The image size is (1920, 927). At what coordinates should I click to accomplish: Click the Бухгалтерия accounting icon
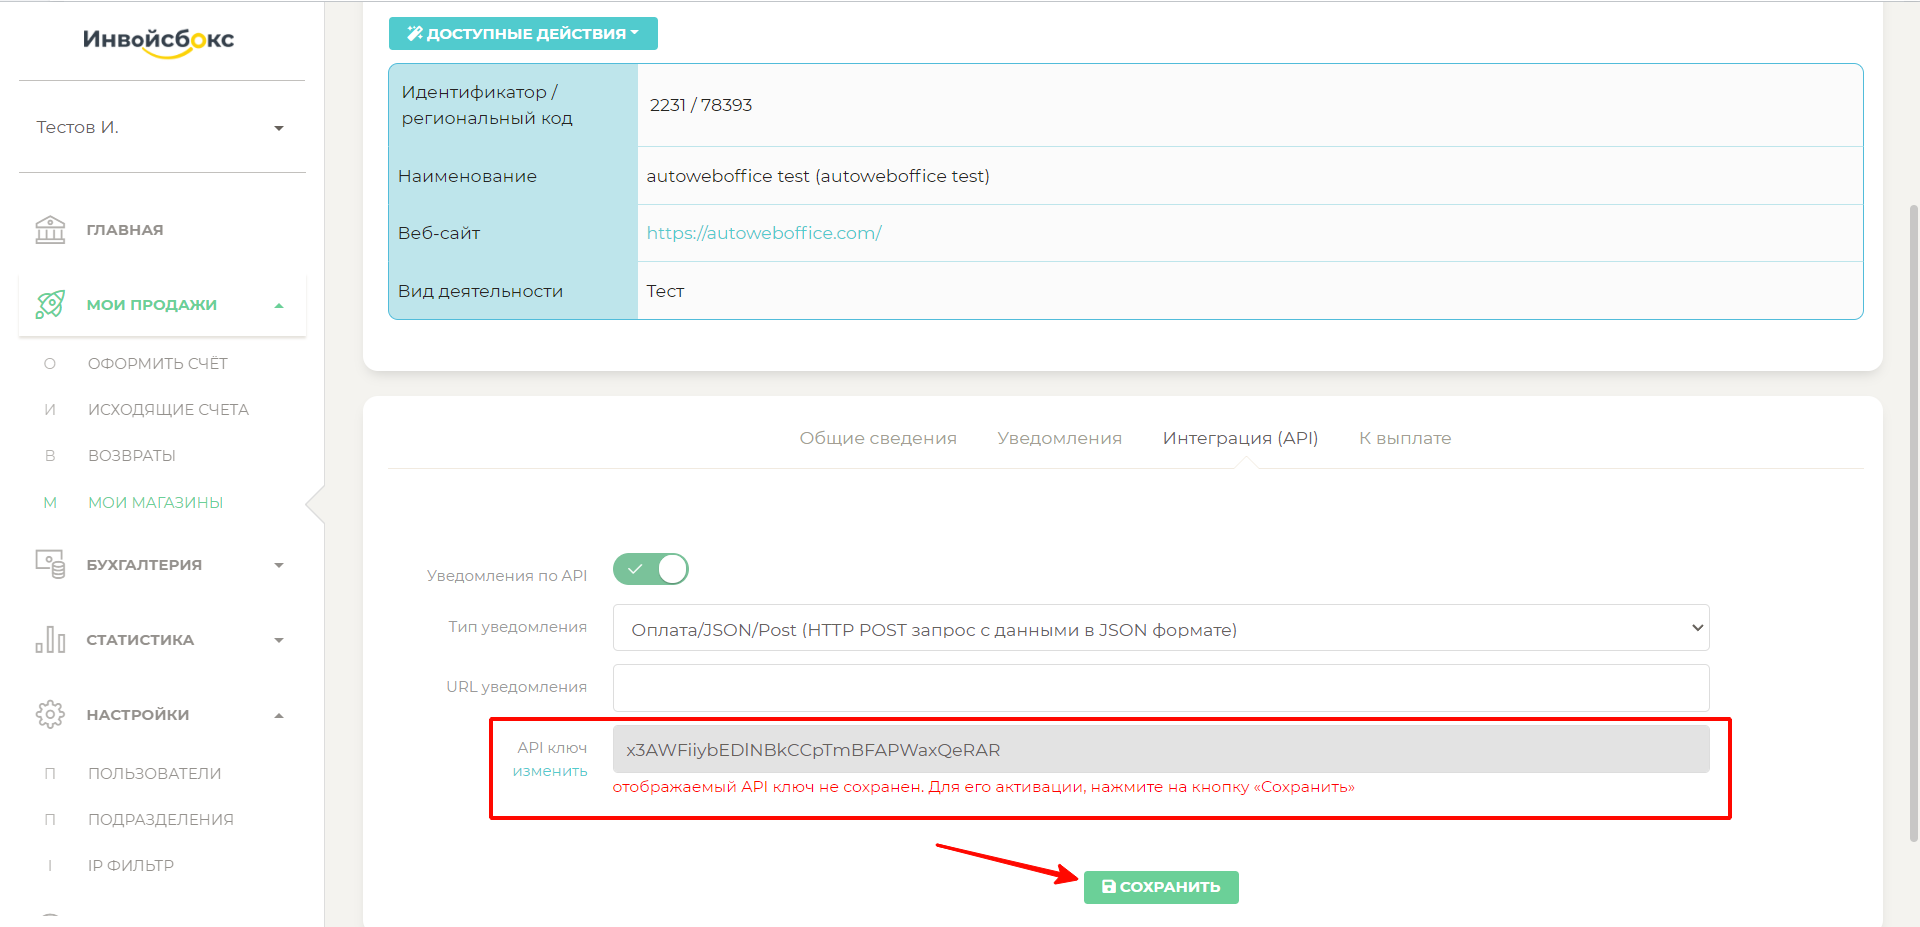point(50,565)
